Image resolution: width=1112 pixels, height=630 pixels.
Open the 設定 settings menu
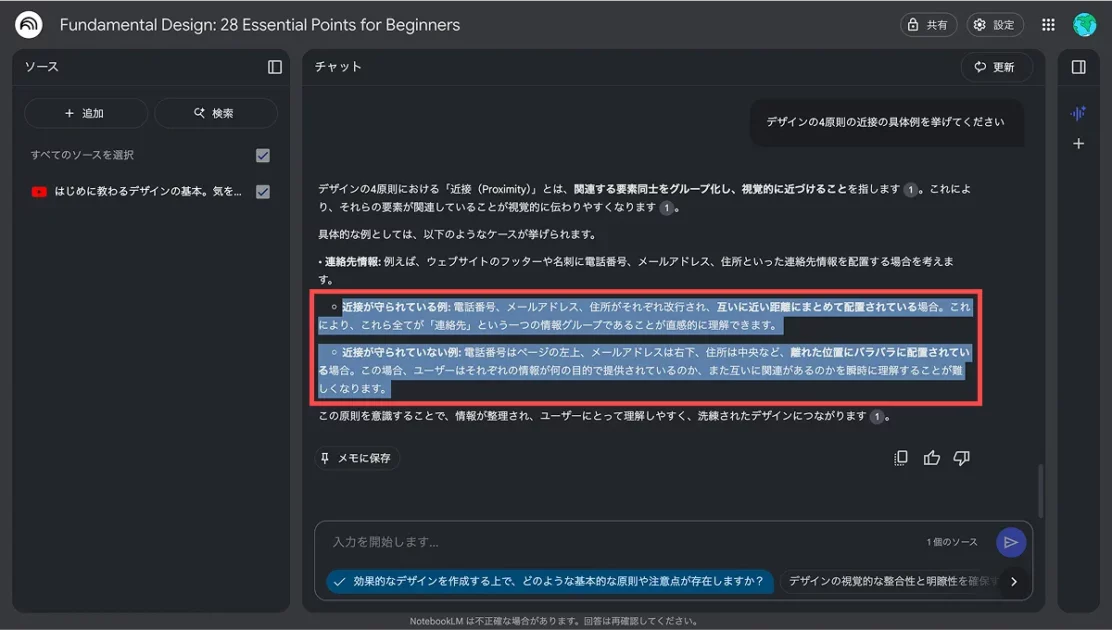[x=994, y=25]
